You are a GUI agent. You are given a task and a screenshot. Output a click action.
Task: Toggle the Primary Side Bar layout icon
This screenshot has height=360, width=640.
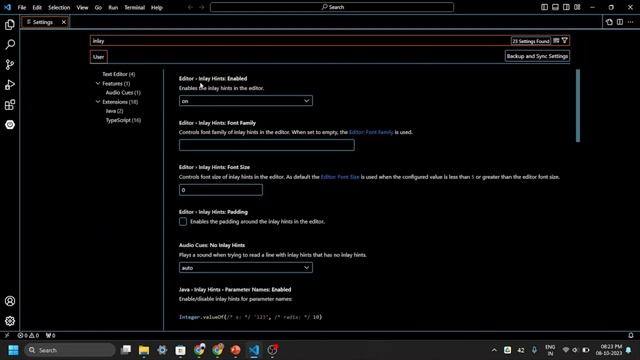point(544,7)
